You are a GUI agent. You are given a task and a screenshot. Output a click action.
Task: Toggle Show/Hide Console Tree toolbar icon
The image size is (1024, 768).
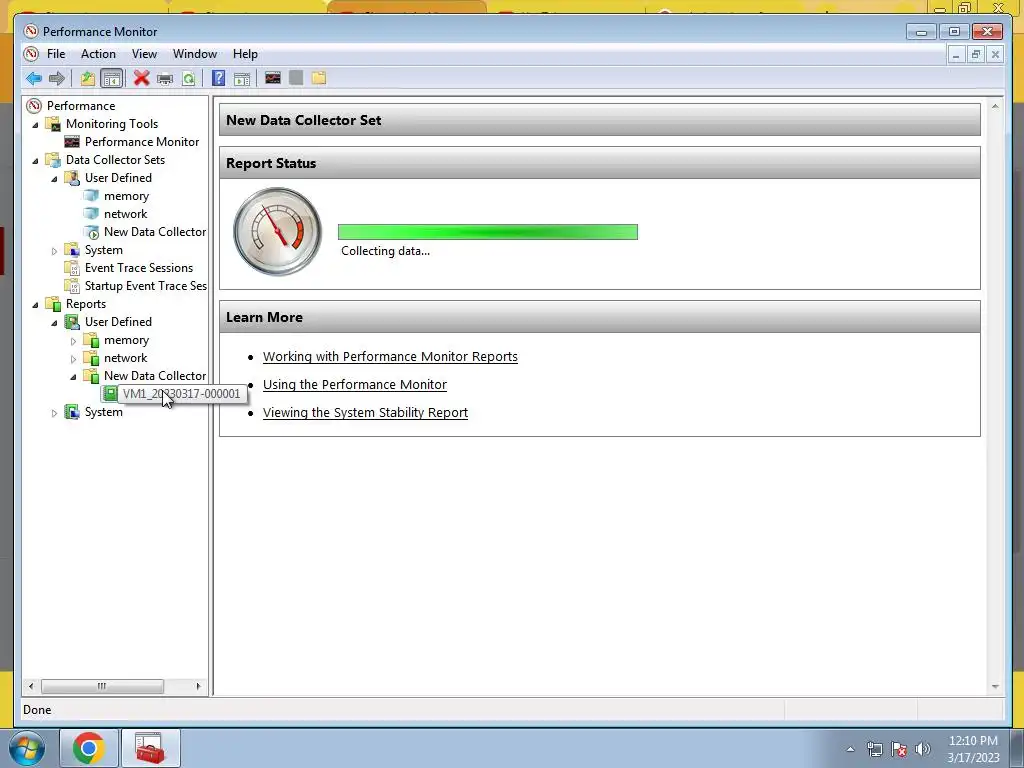pyautogui.click(x=112, y=78)
